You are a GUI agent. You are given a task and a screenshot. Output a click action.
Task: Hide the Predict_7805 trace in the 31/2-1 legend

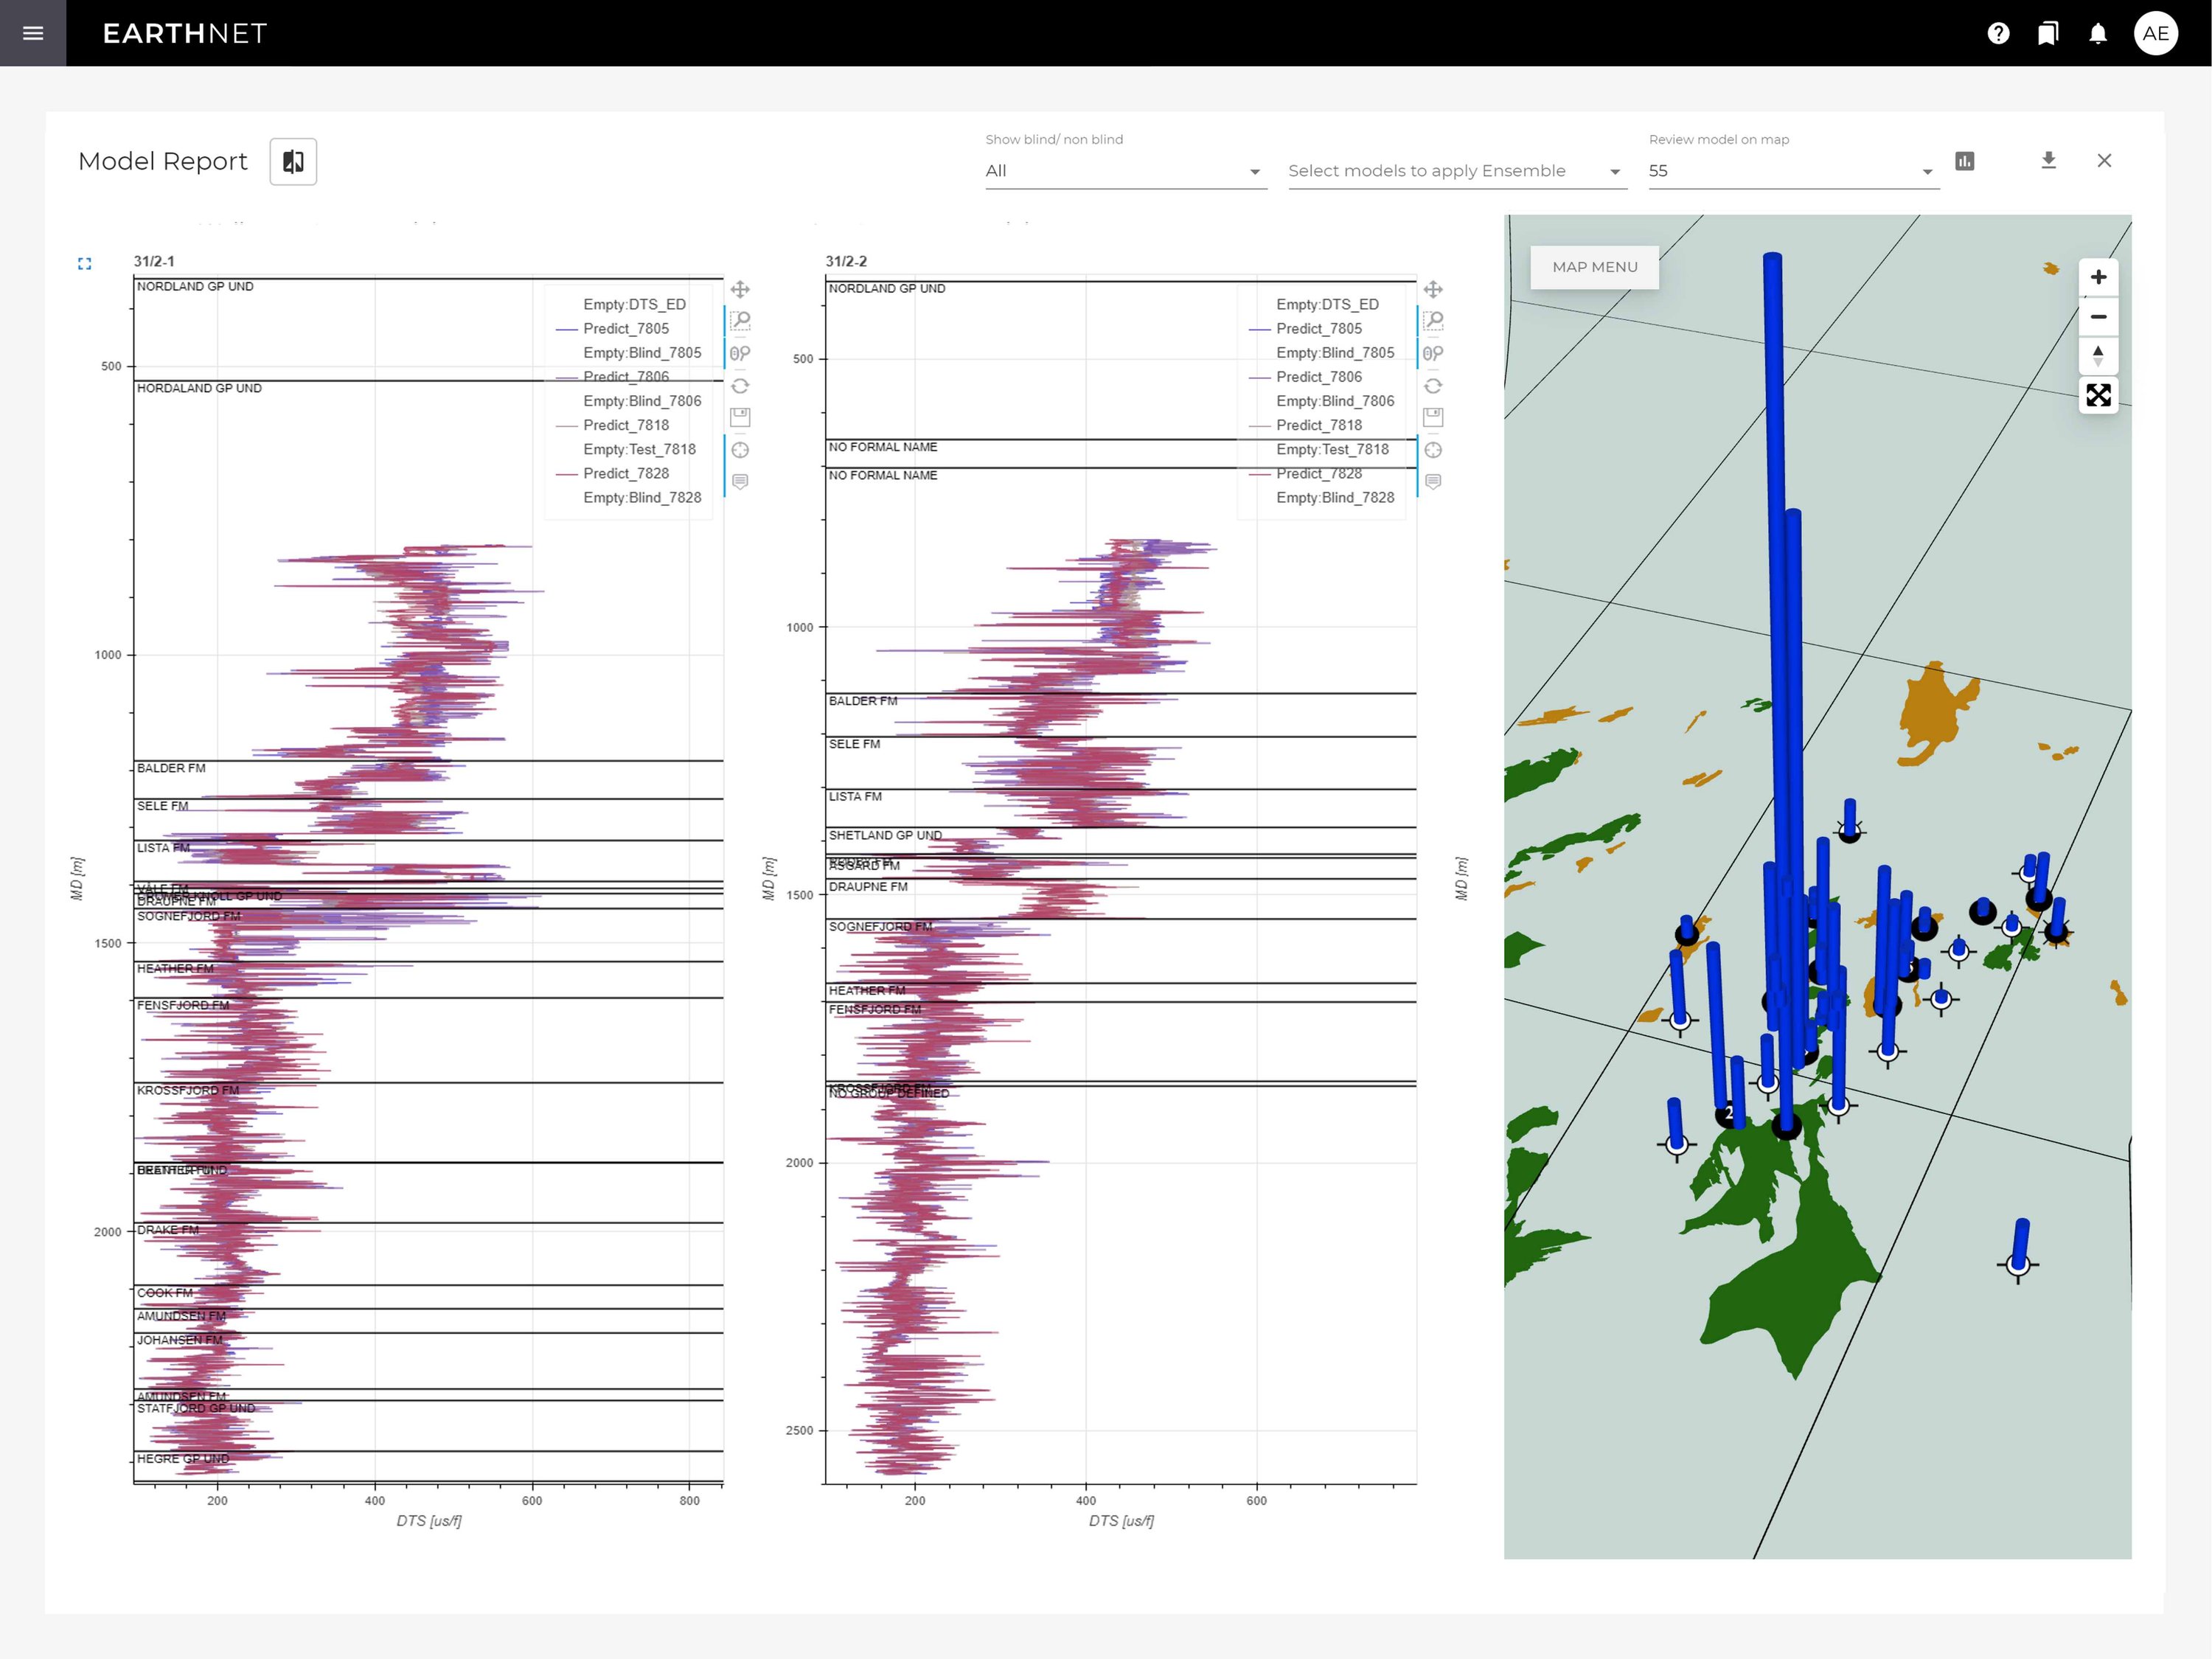point(626,328)
